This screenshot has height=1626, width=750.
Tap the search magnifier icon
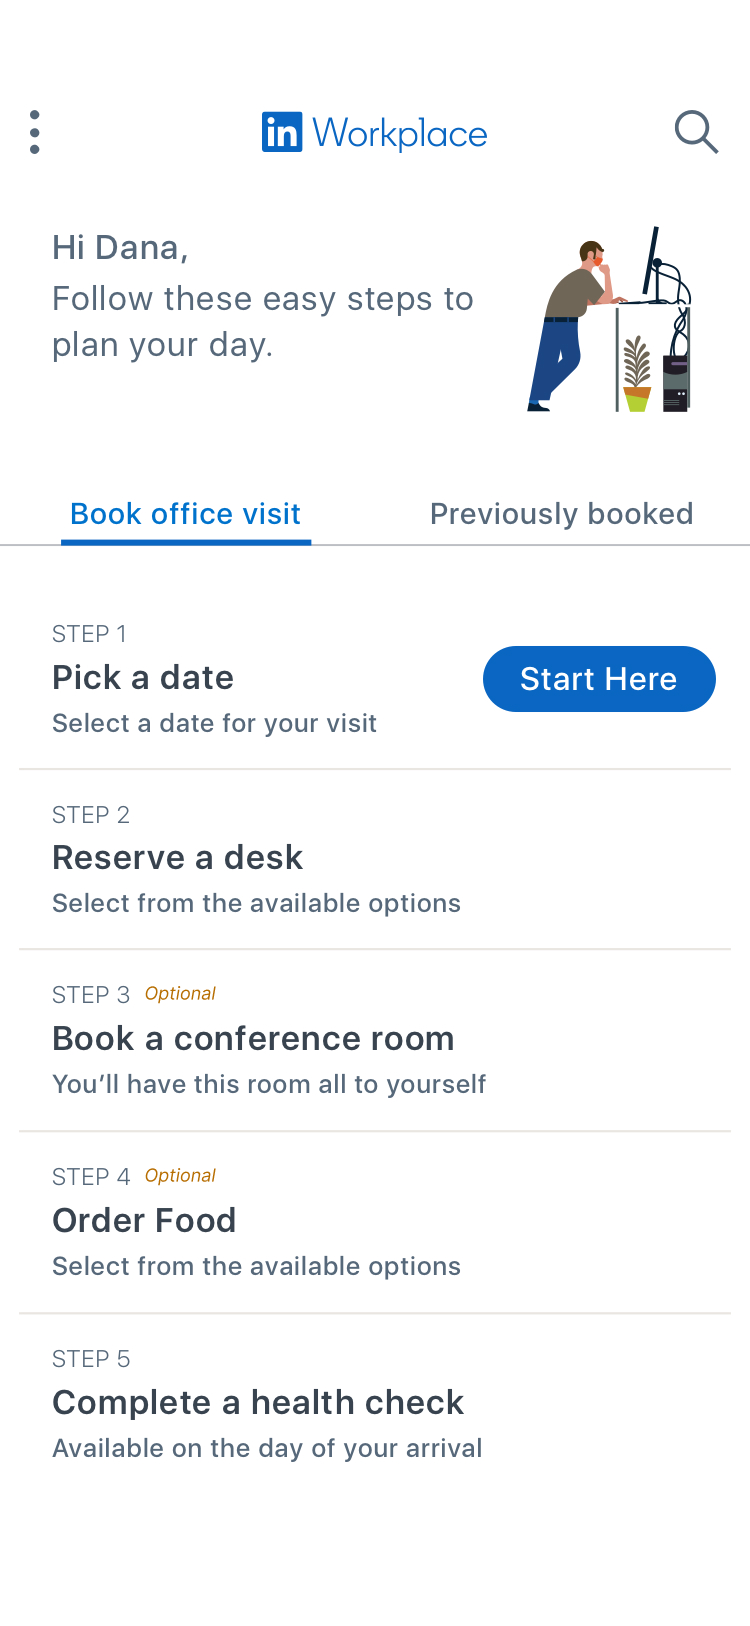[x=696, y=132]
